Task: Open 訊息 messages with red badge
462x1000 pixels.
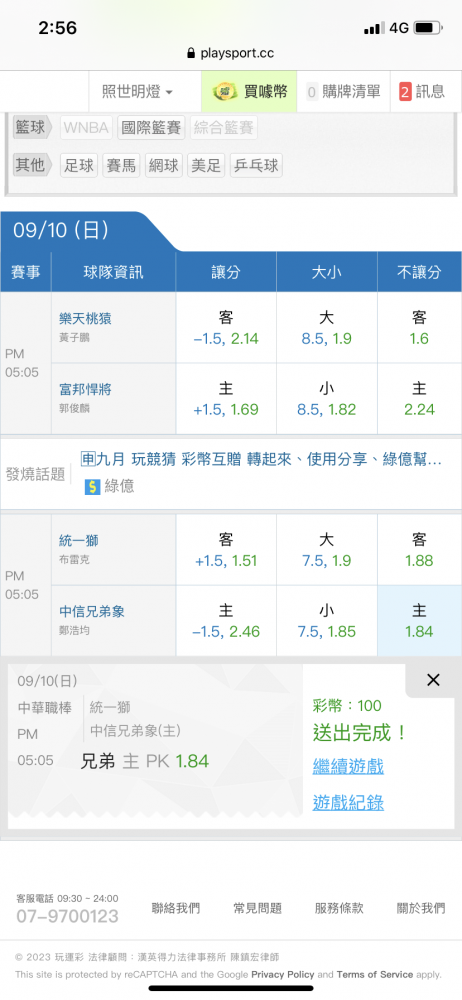Action: [x=422, y=92]
